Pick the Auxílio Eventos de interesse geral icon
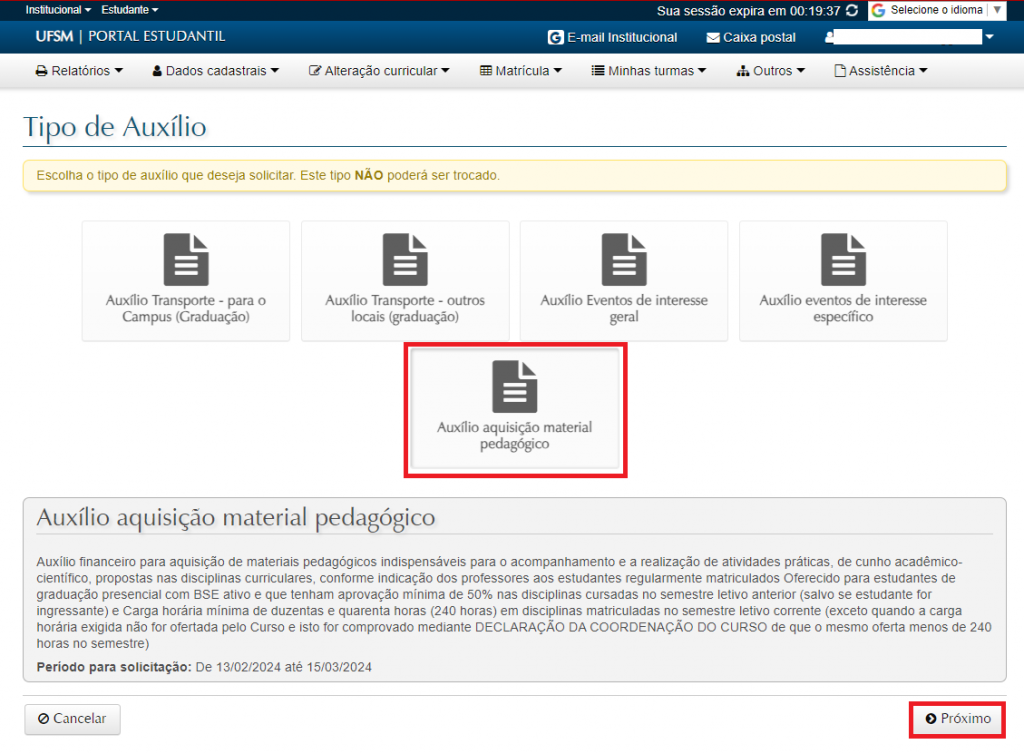Viewport: 1024px width, 754px height. click(624, 260)
